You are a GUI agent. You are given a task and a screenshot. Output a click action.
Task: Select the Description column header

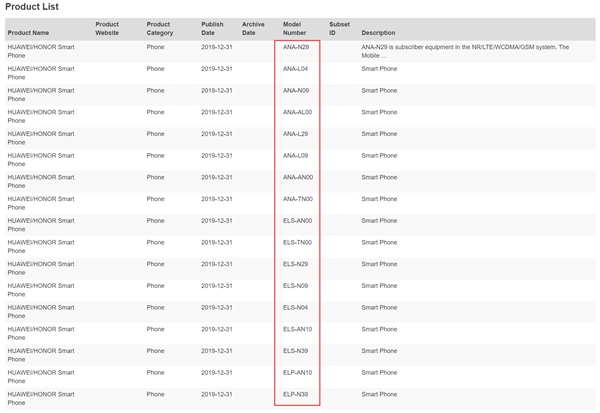pyautogui.click(x=378, y=33)
